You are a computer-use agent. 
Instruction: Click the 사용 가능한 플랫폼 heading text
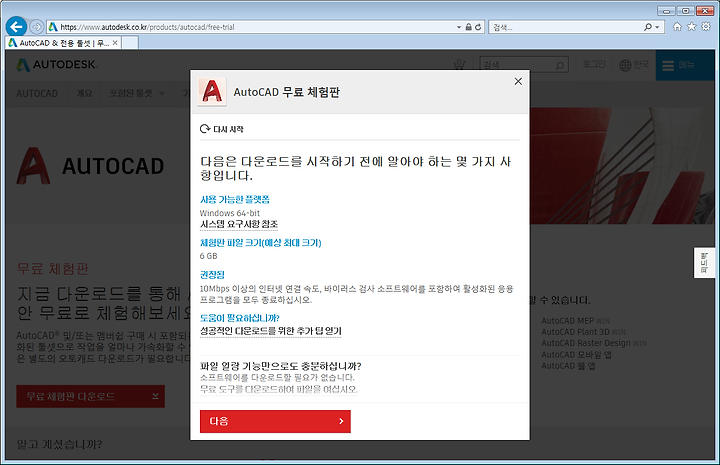[x=235, y=199]
